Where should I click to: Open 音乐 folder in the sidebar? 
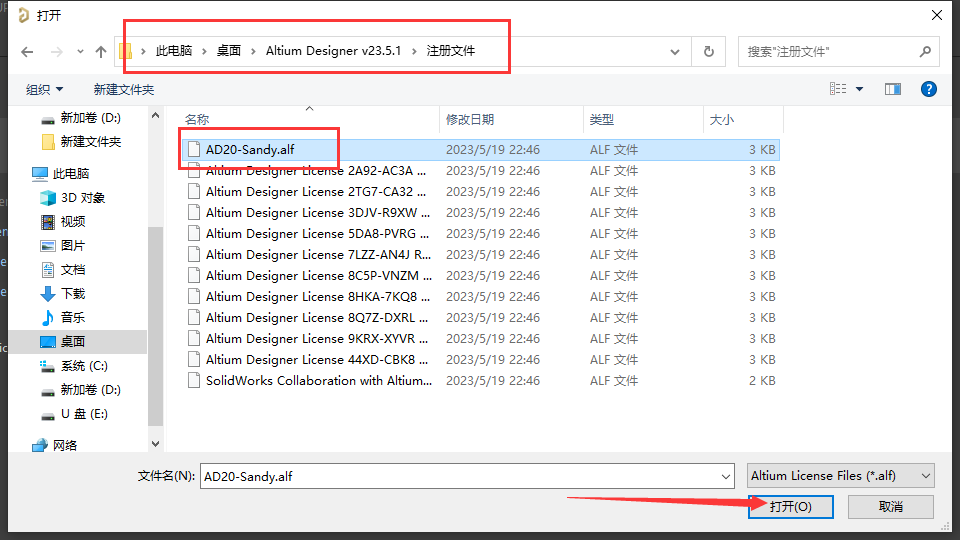coord(62,318)
